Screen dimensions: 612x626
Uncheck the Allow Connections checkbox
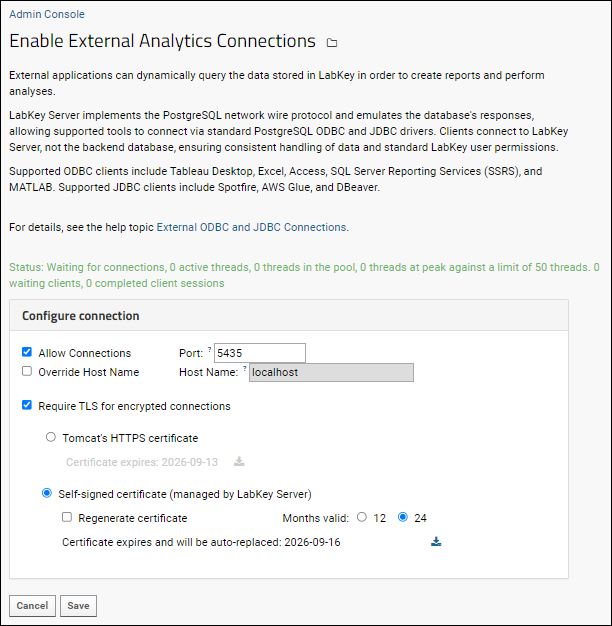tap(27, 352)
